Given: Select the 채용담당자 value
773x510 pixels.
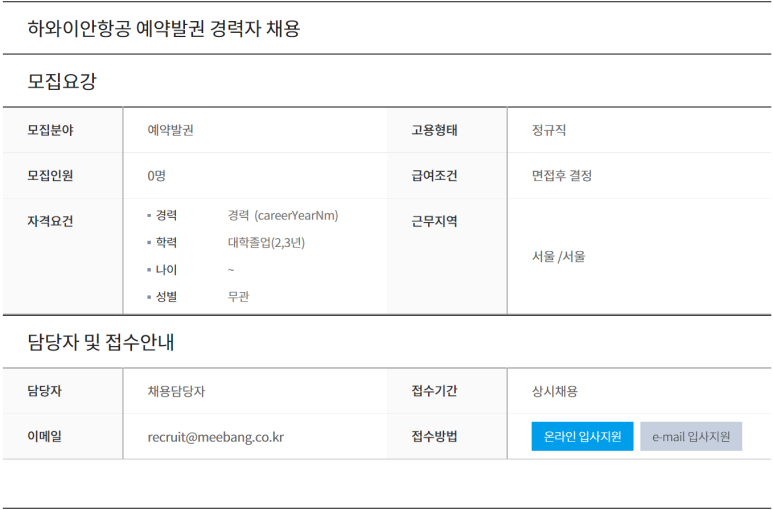Looking at the screenshot, I should pyautogui.click(x=176, y=391).
